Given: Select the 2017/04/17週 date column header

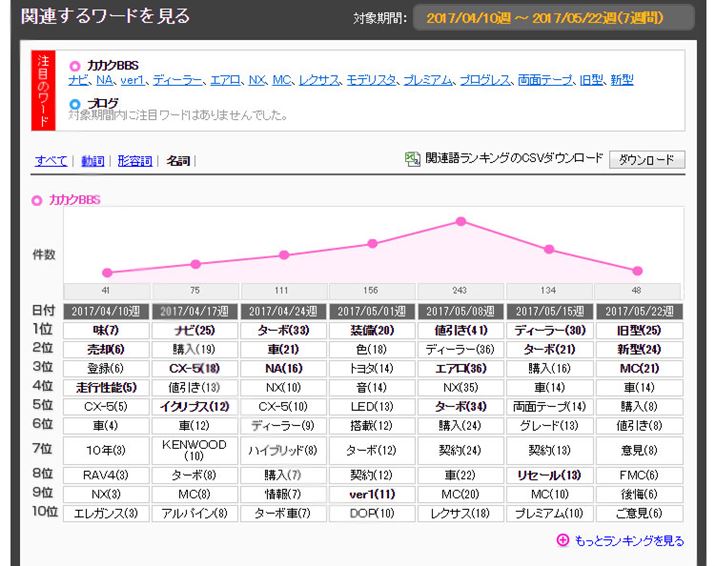Looking at the screenshot, I should click(194, 311).
